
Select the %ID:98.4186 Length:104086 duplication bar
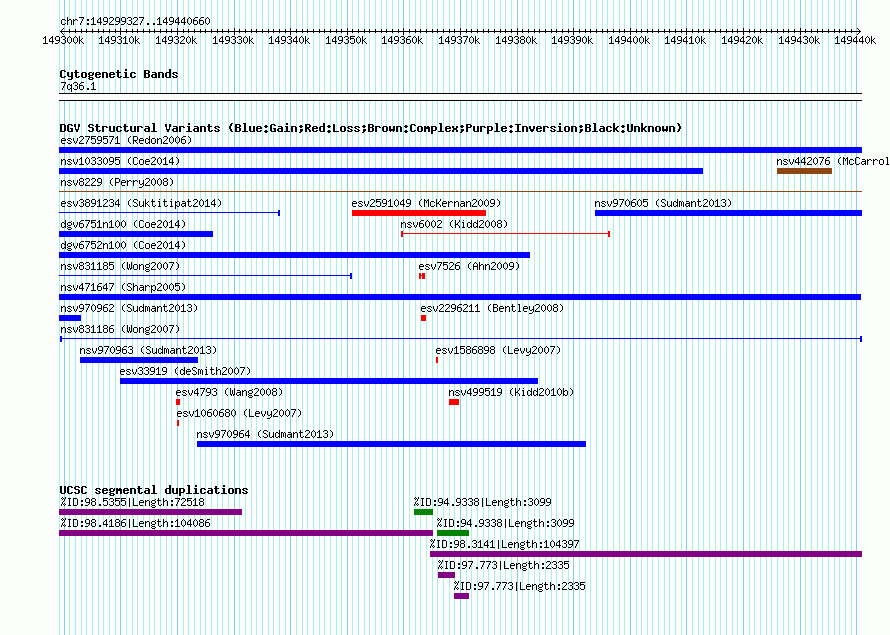(246, 533)
